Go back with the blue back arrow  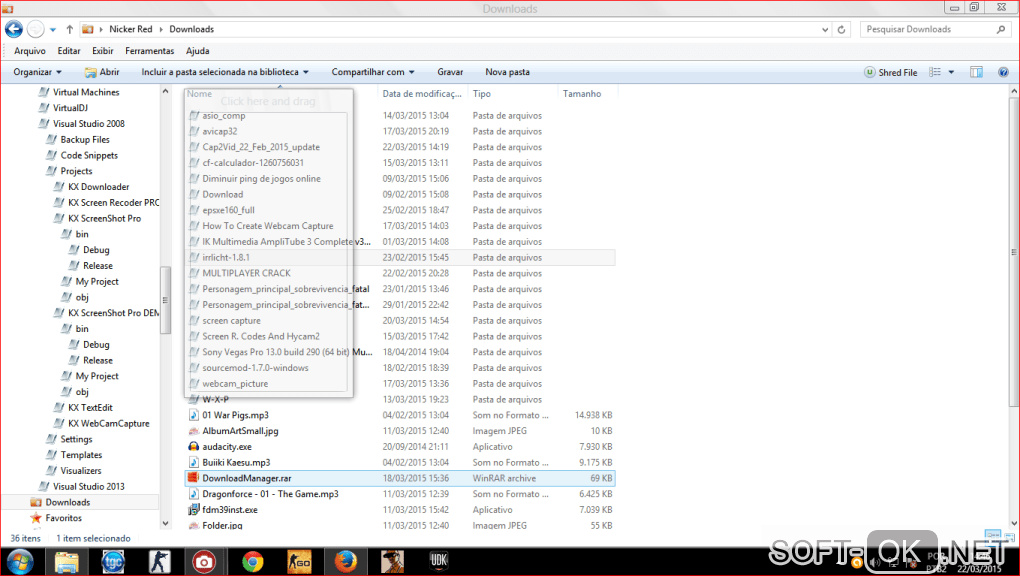[14, 29]
